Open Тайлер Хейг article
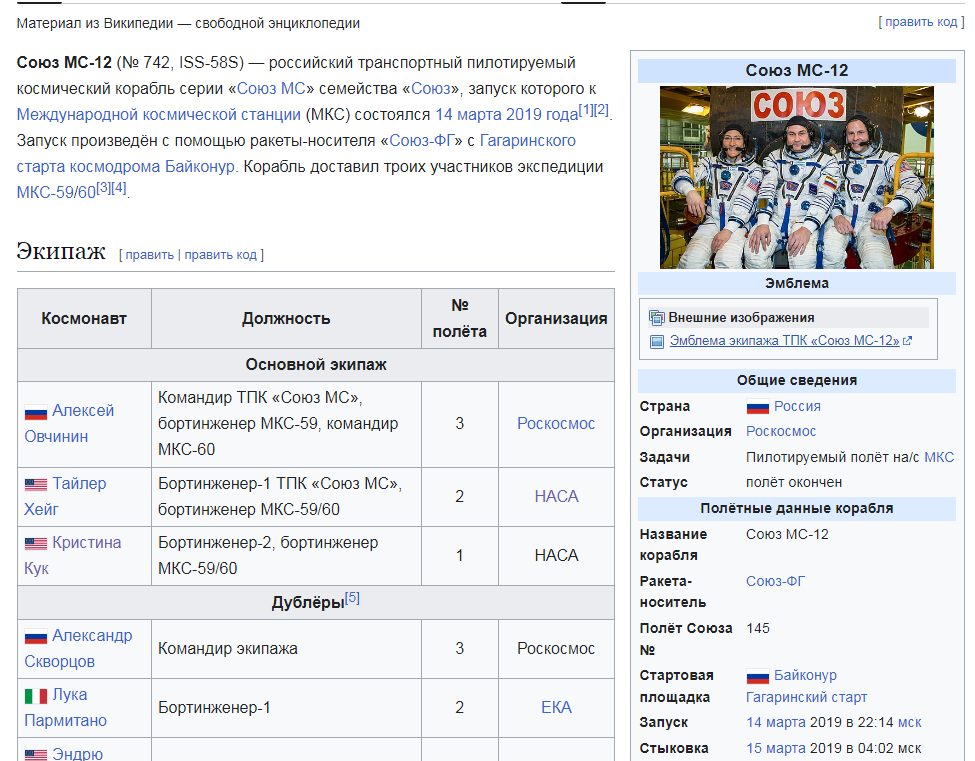The image size is (975, 761). 65,496
